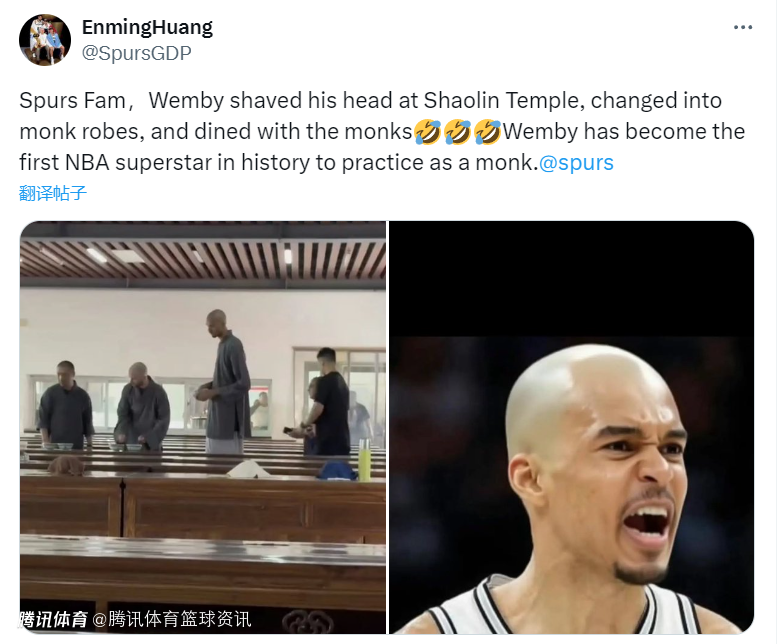Select the tweet body text
This screenshot has width=780, height=644.
[x=382, y=131]
